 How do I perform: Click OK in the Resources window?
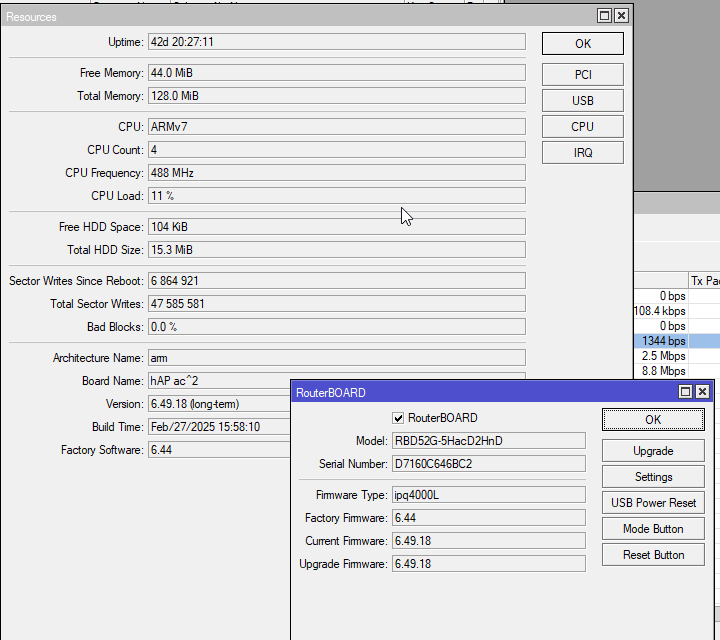[583, 44]
